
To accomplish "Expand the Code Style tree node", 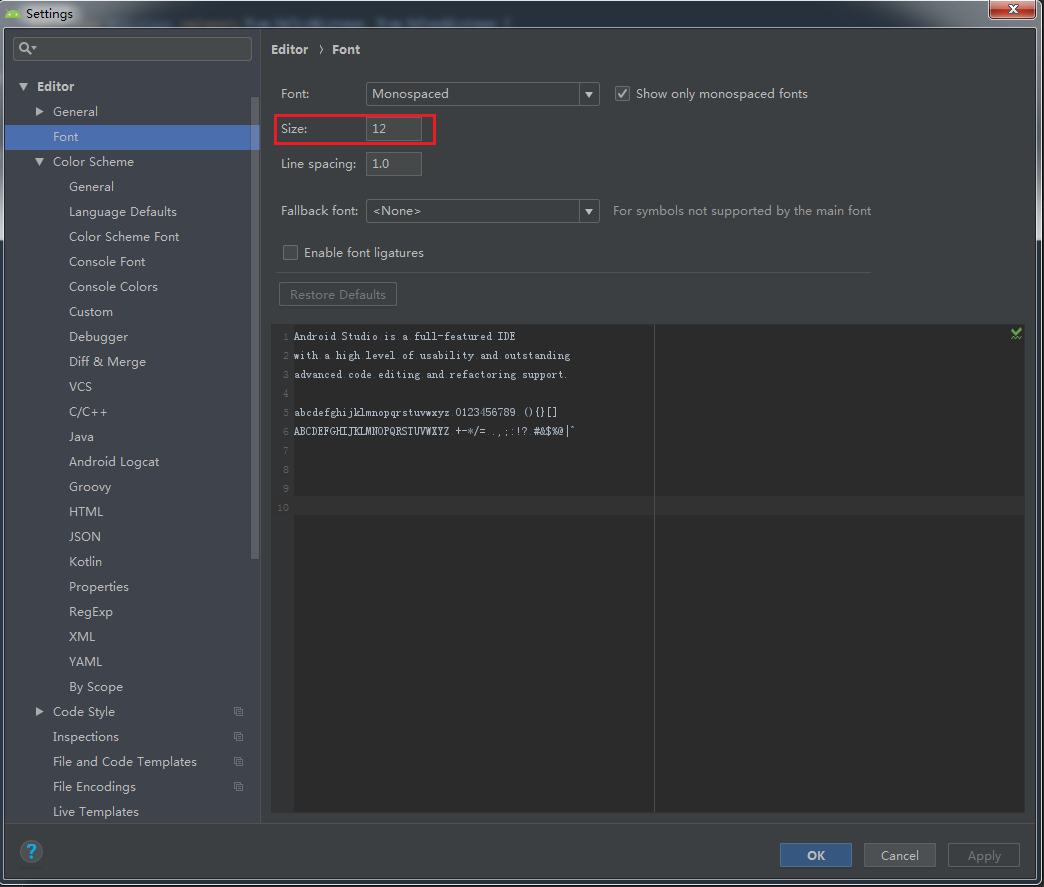I will 40,712.
